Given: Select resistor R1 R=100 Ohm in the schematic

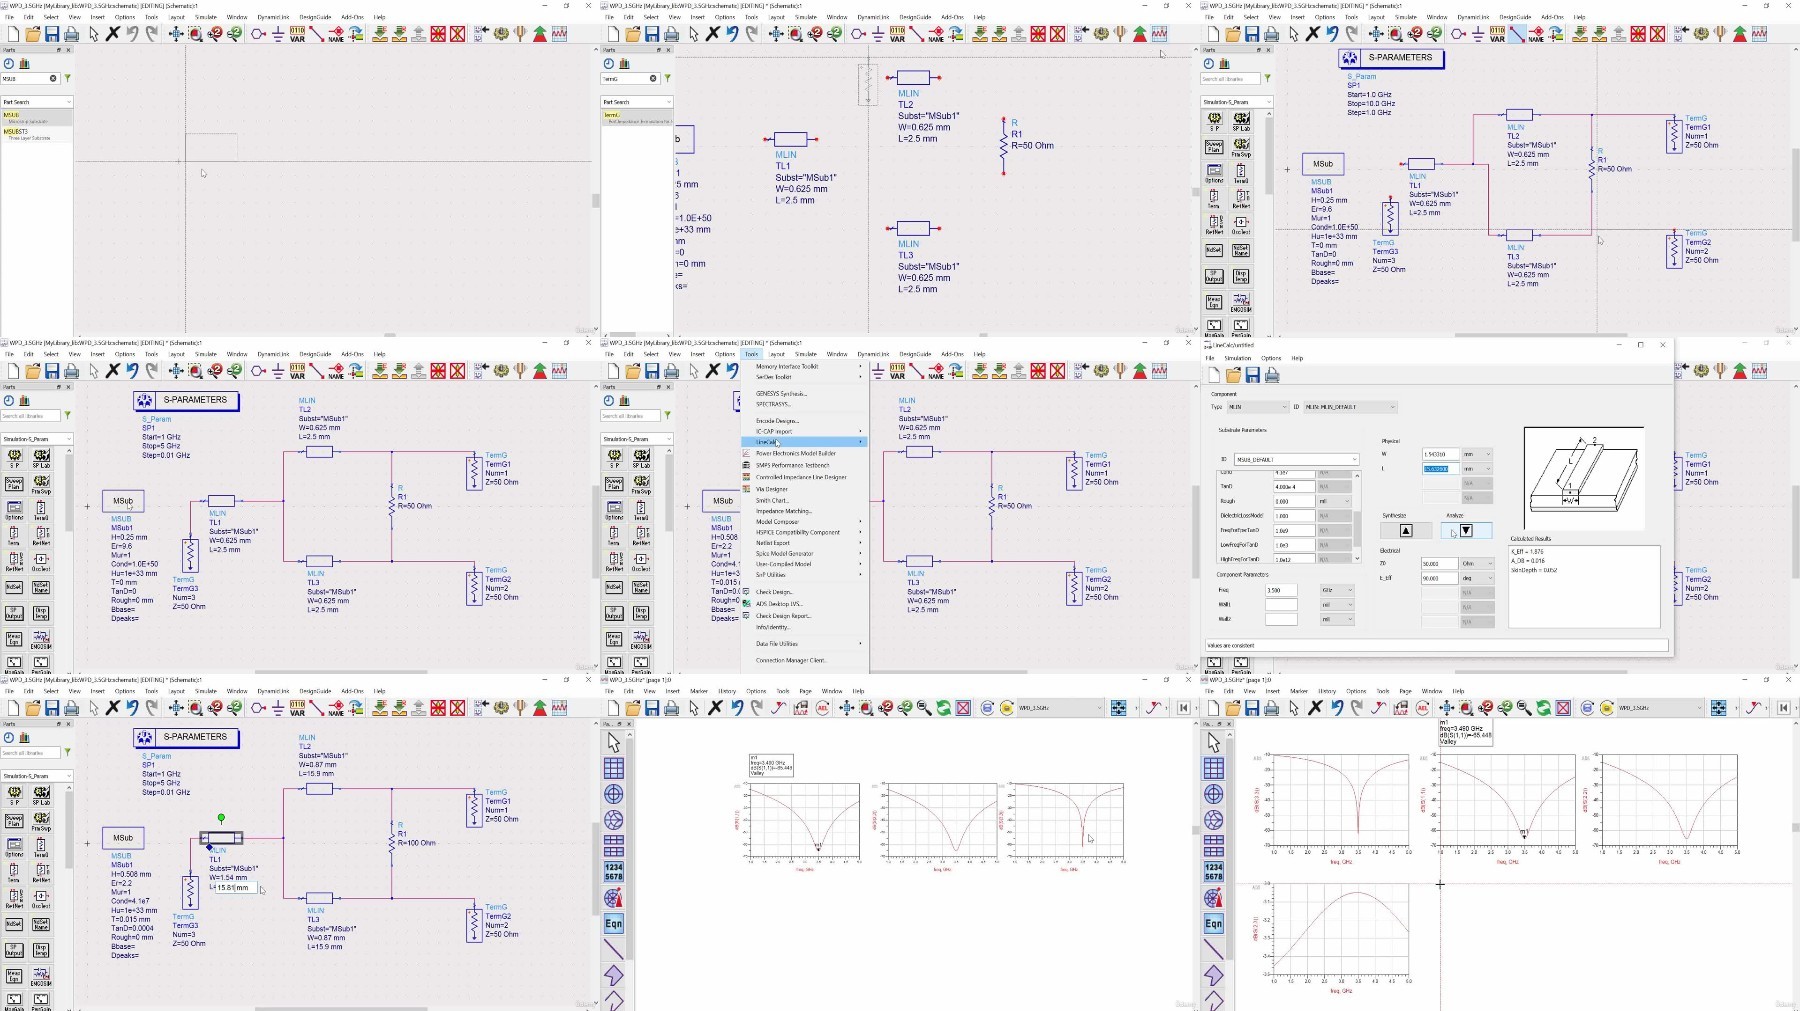Looking at the screenshot, I should click(392, 843).
